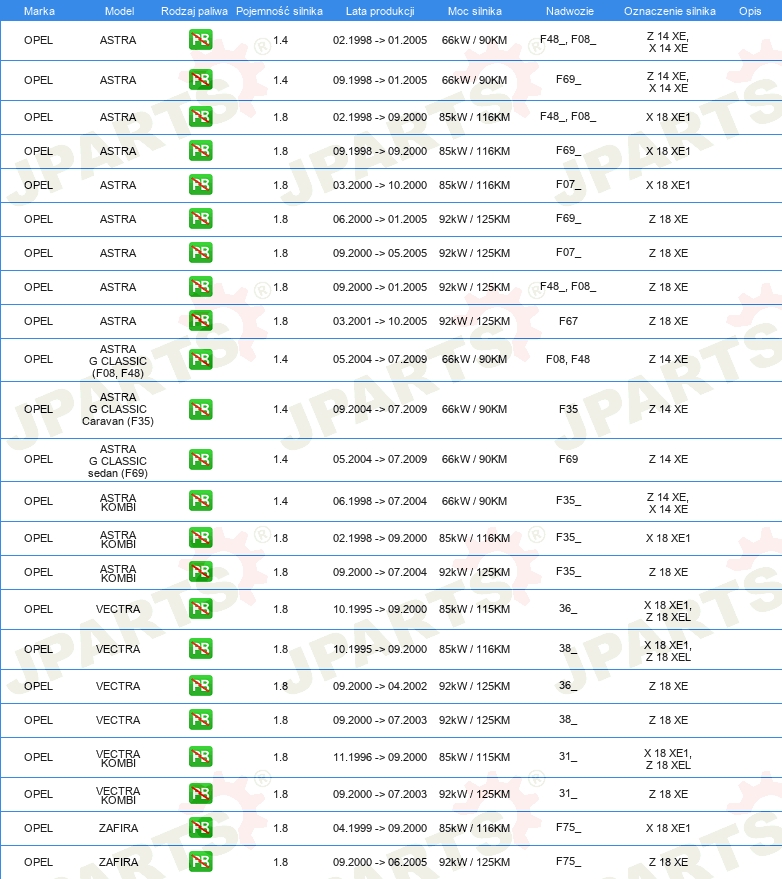The image size is (782, 879).
Task: Click the 'Marka' column header
Action: click(39, 11)
